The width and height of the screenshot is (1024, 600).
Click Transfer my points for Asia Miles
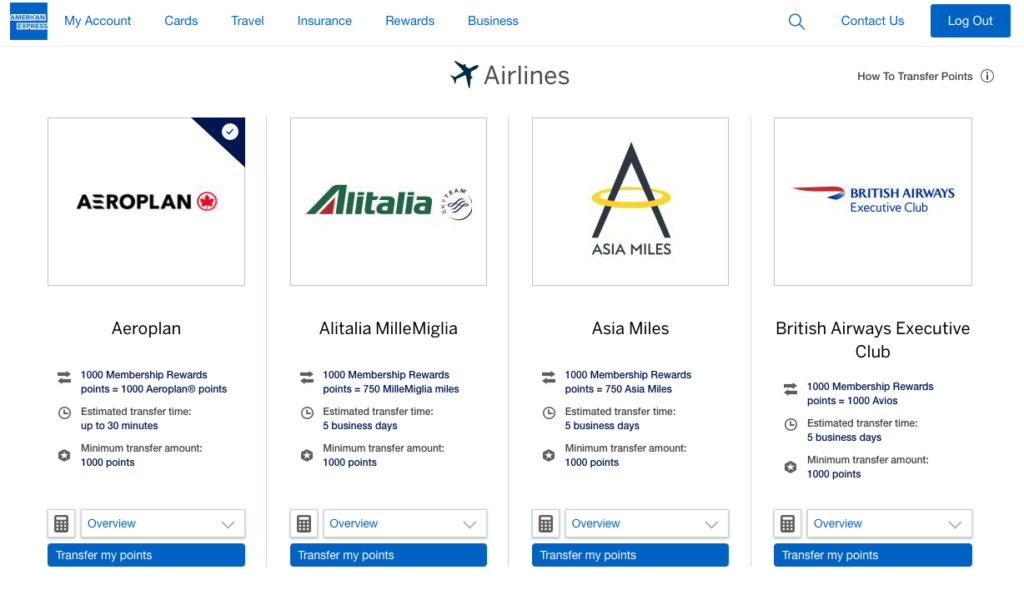tap(630, 554)
